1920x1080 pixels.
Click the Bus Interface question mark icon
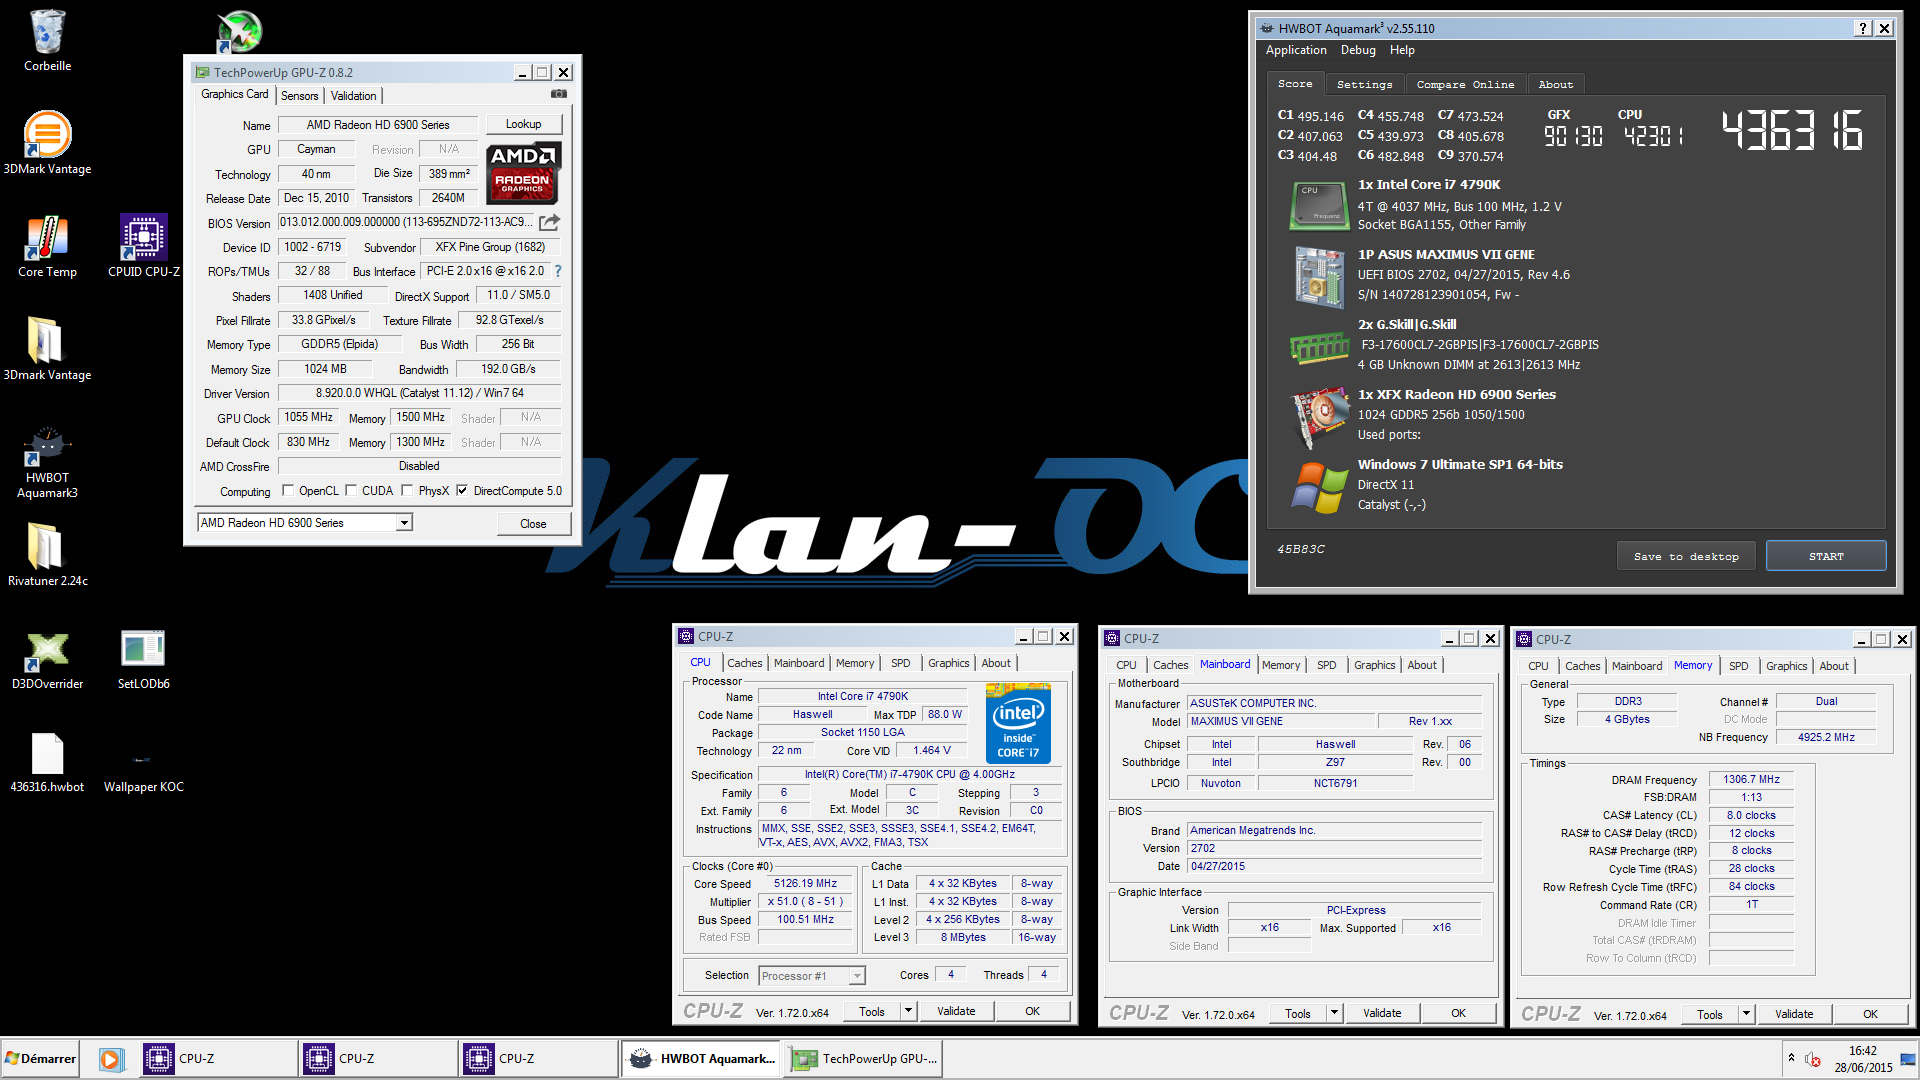click(558, 271)
